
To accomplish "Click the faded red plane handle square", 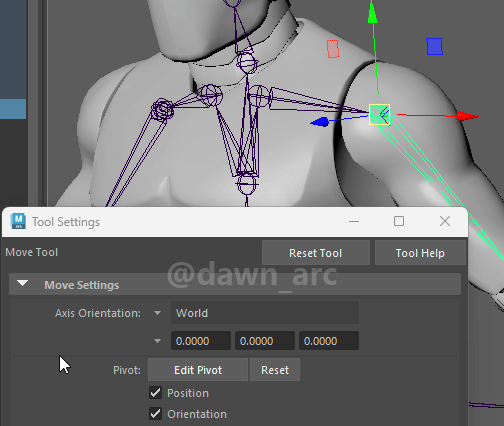I will tap(333, 49).
